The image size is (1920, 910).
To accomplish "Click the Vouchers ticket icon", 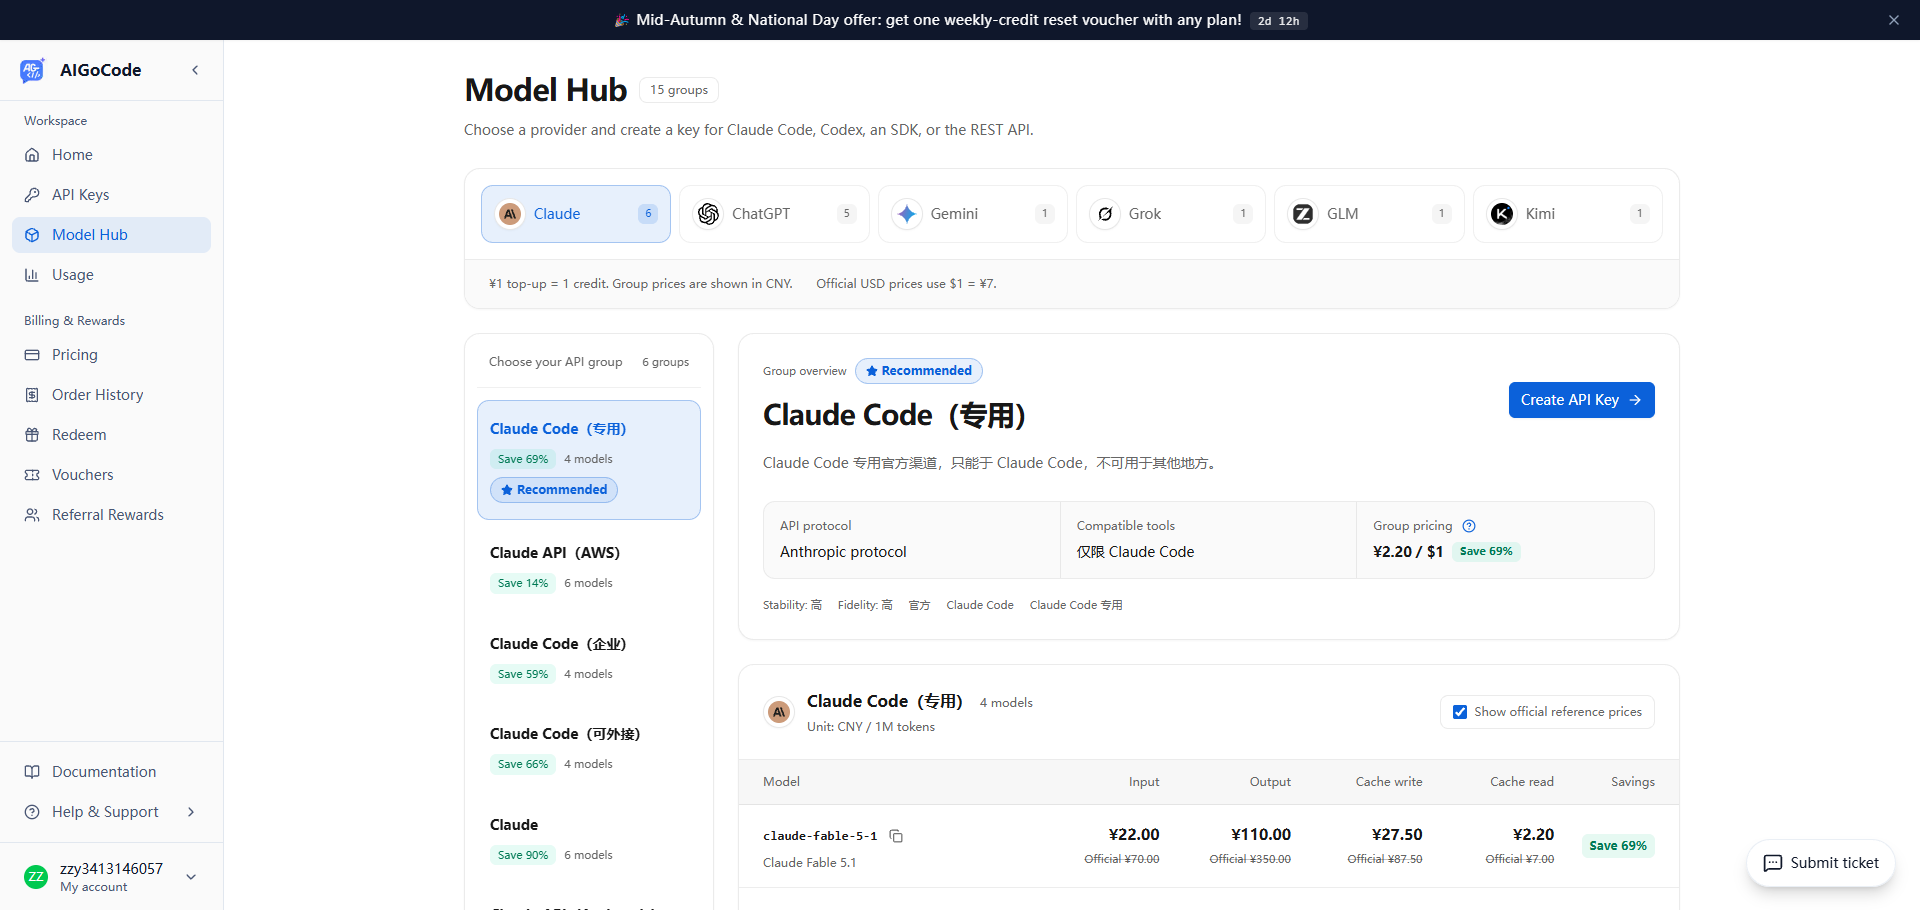I will [32, 475].
